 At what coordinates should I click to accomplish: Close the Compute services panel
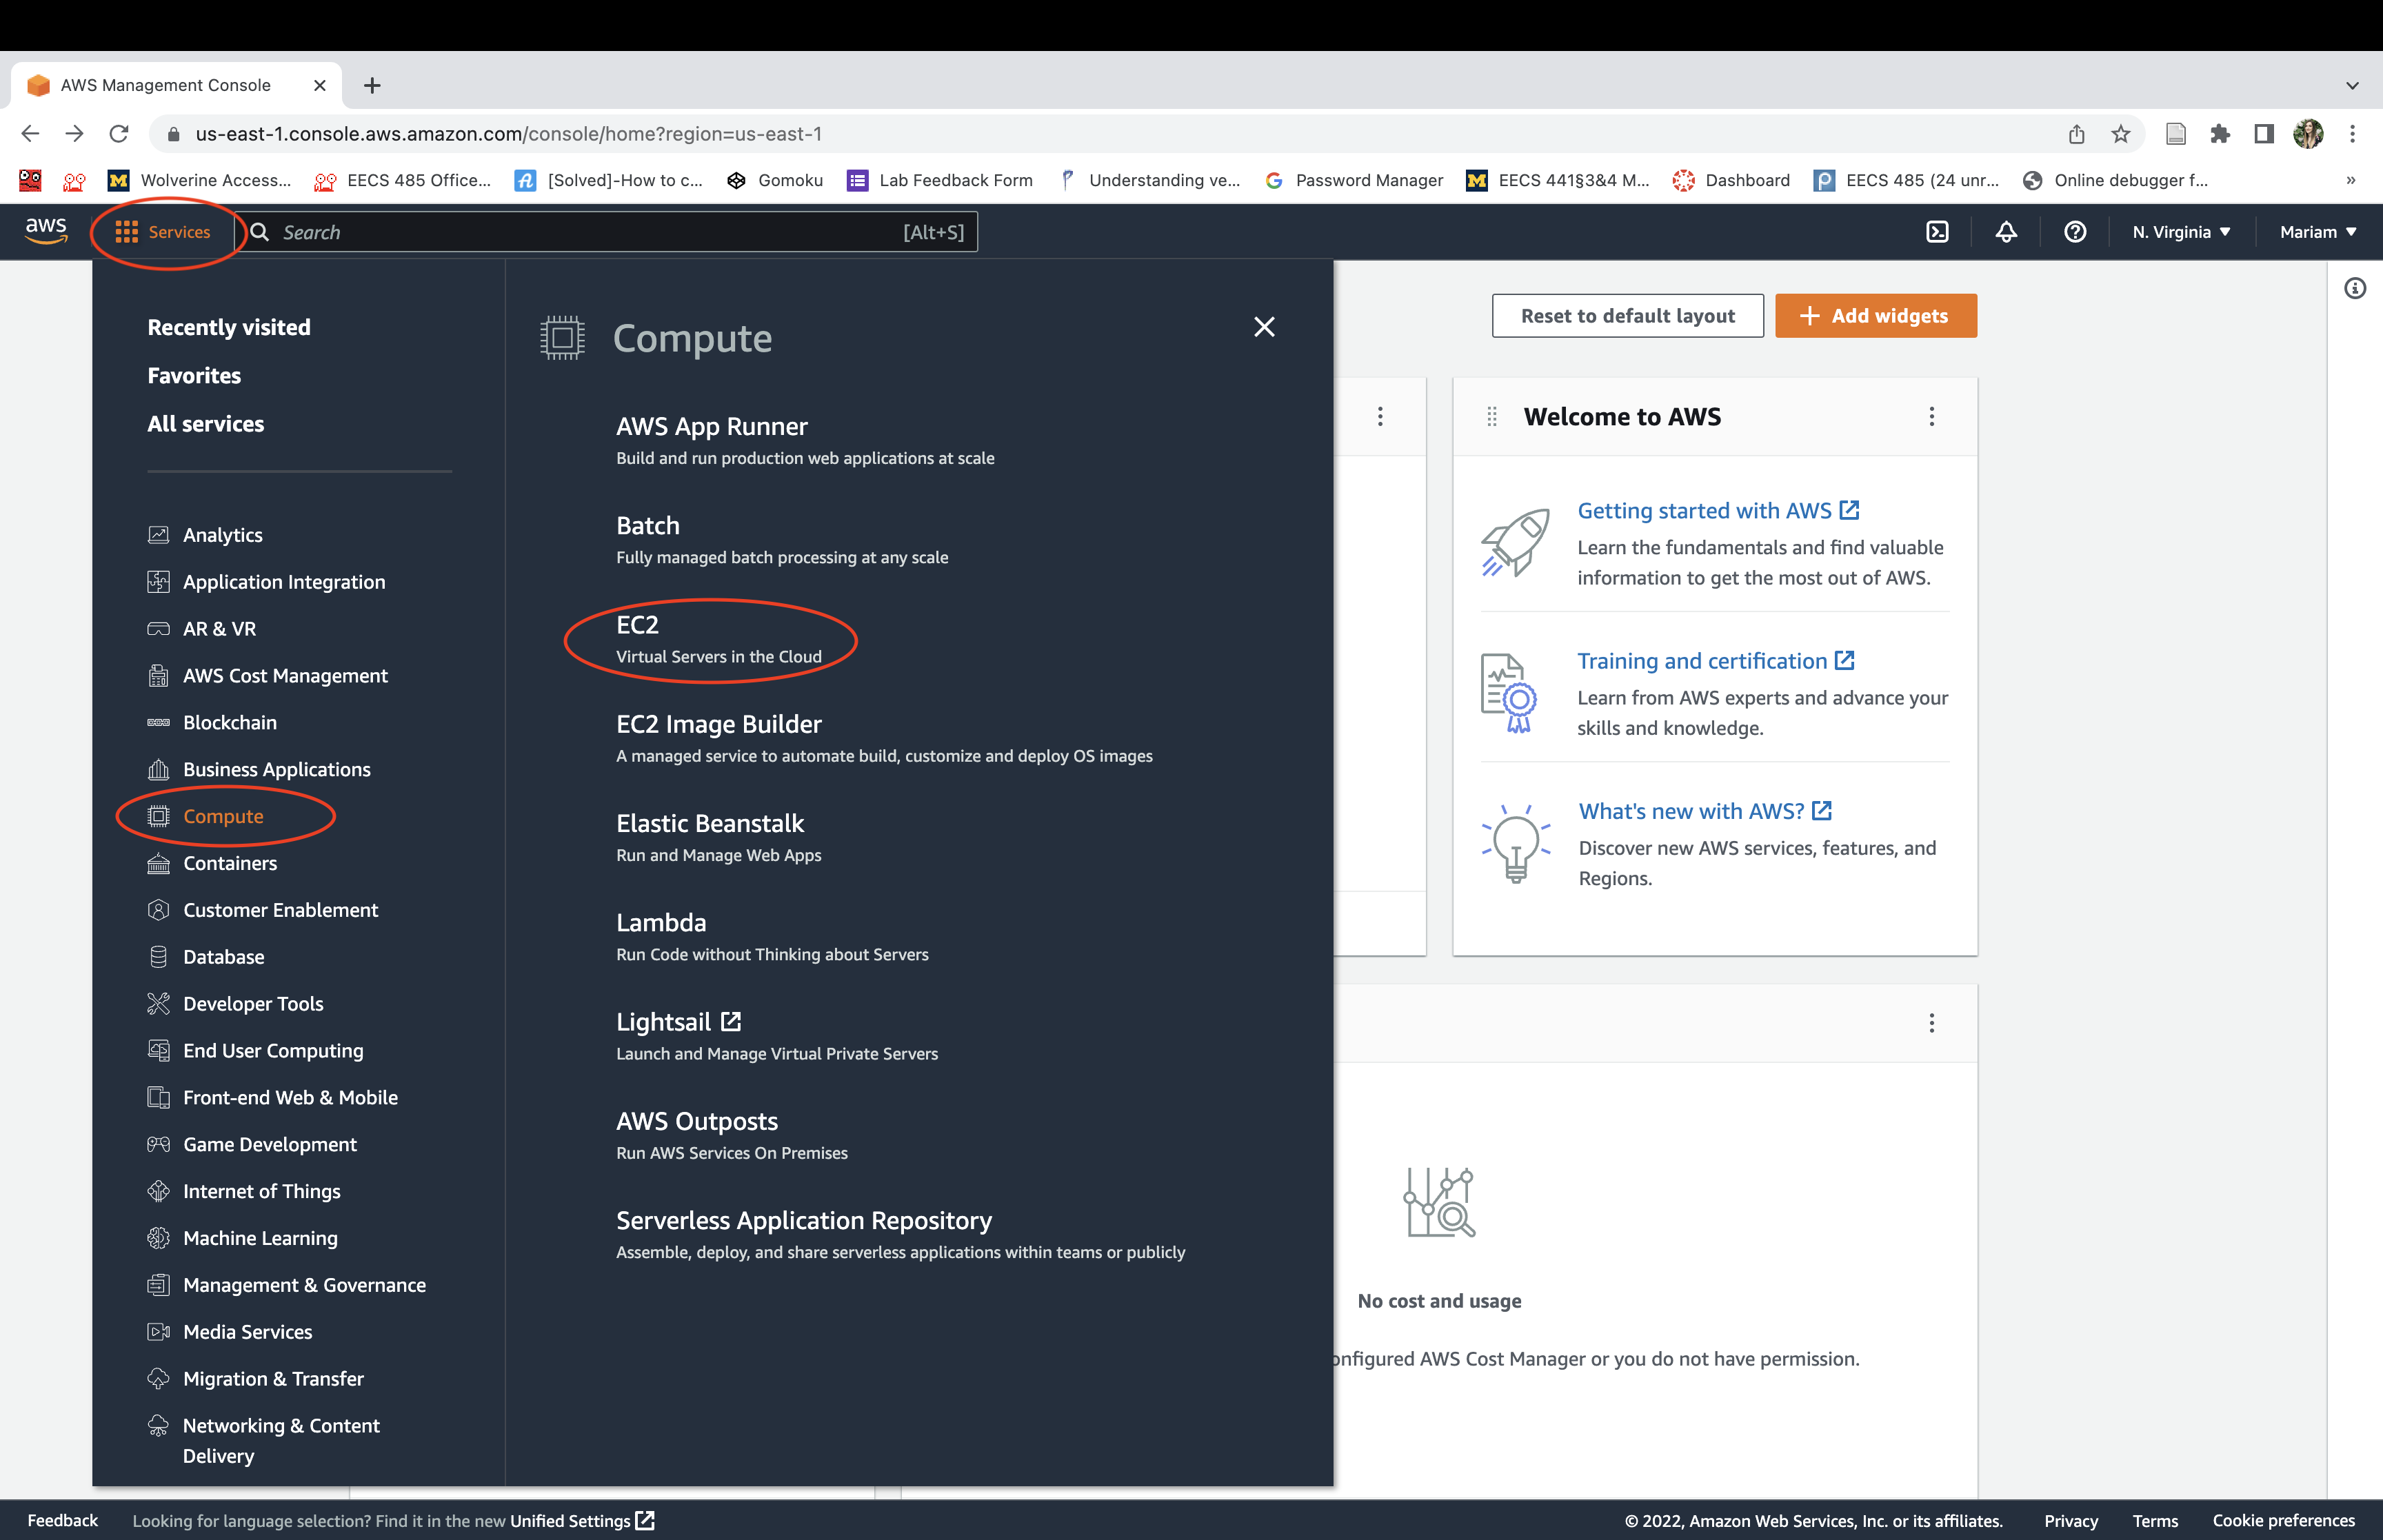pos(1264,327)
